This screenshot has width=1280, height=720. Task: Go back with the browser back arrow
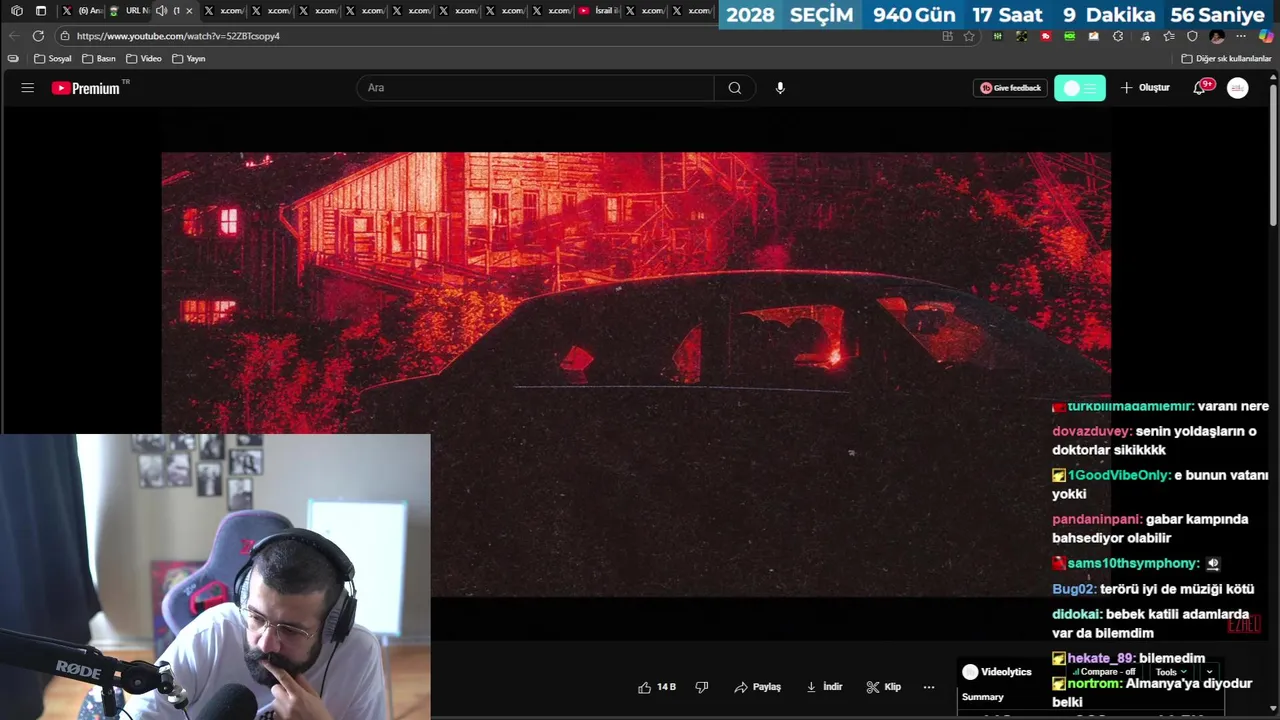tap(14, 36)
